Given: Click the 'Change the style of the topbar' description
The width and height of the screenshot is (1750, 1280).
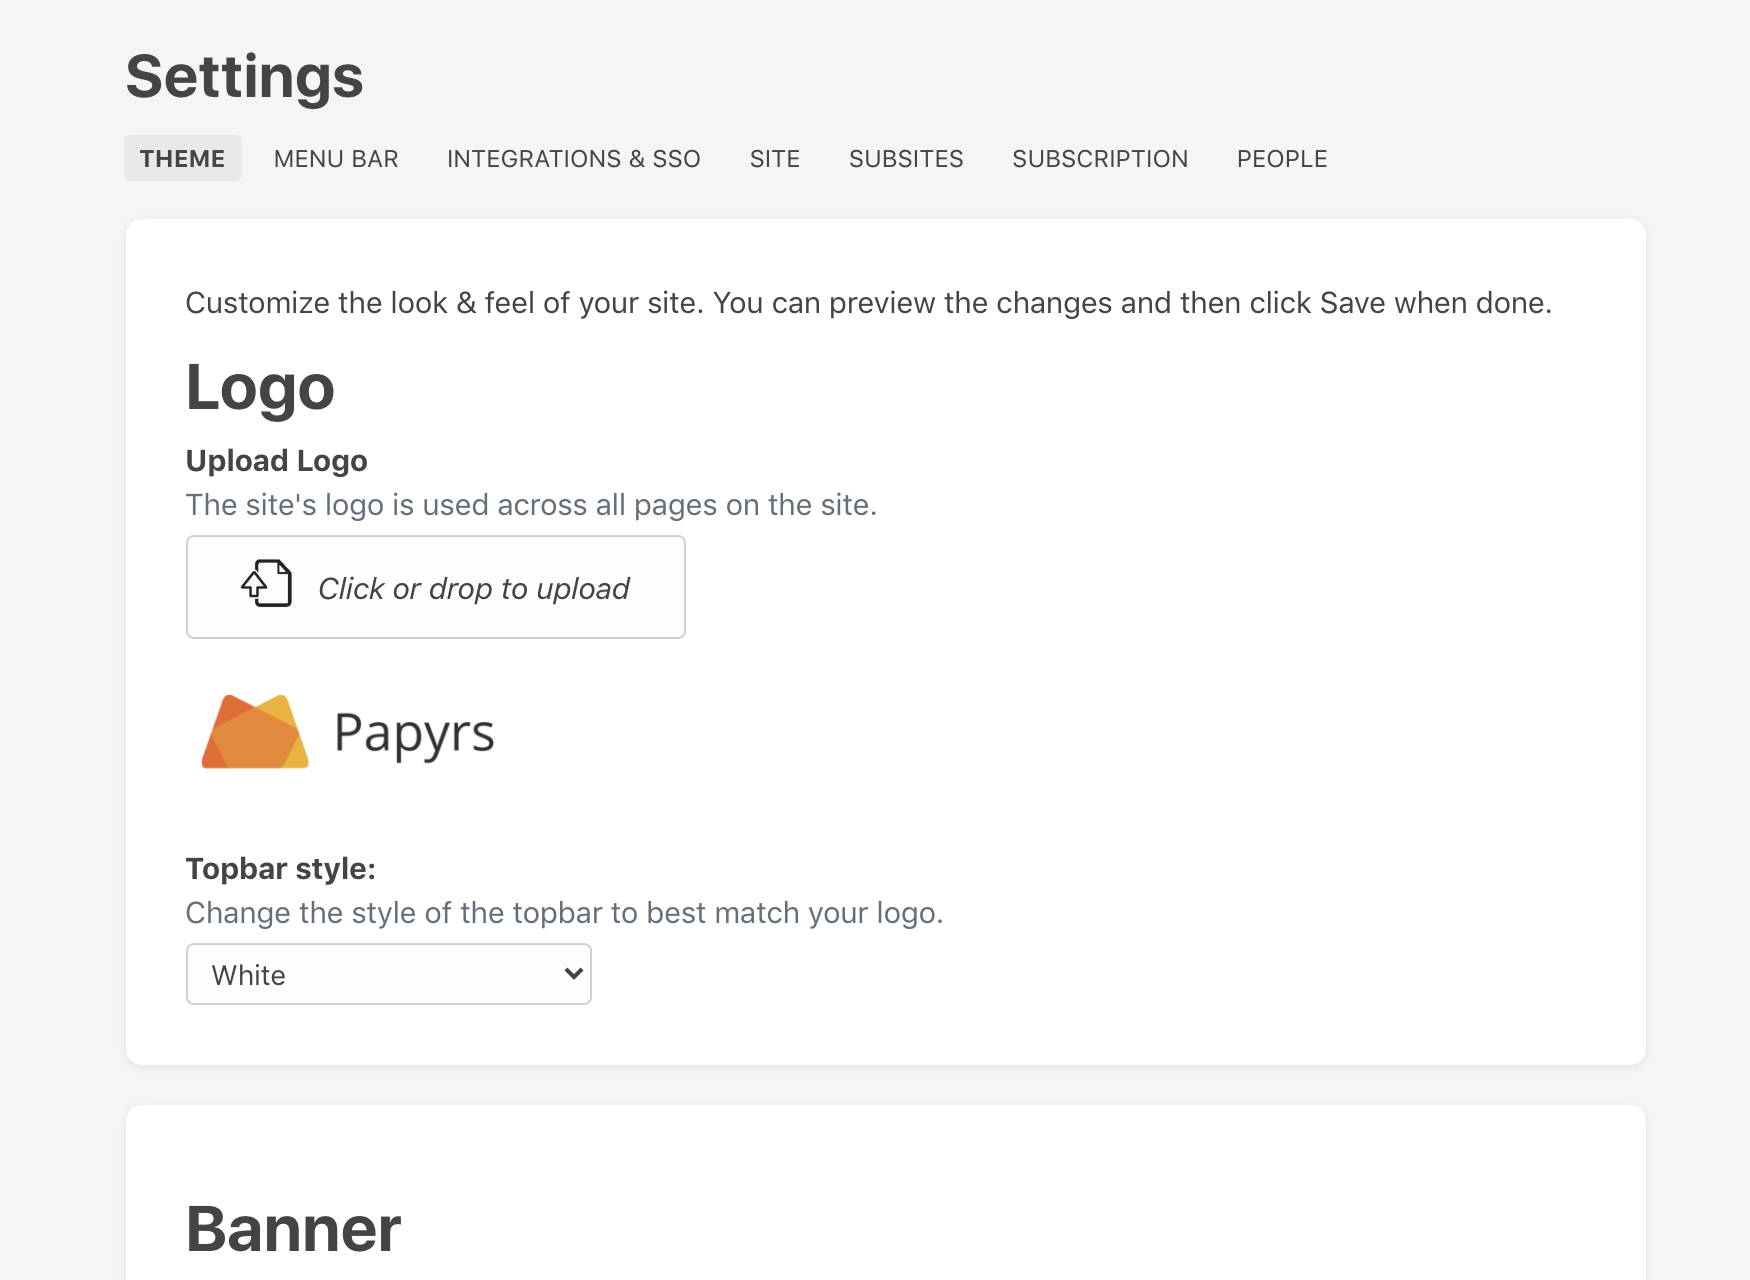Looking at the screenshot, I should click(x=565, y=912).
